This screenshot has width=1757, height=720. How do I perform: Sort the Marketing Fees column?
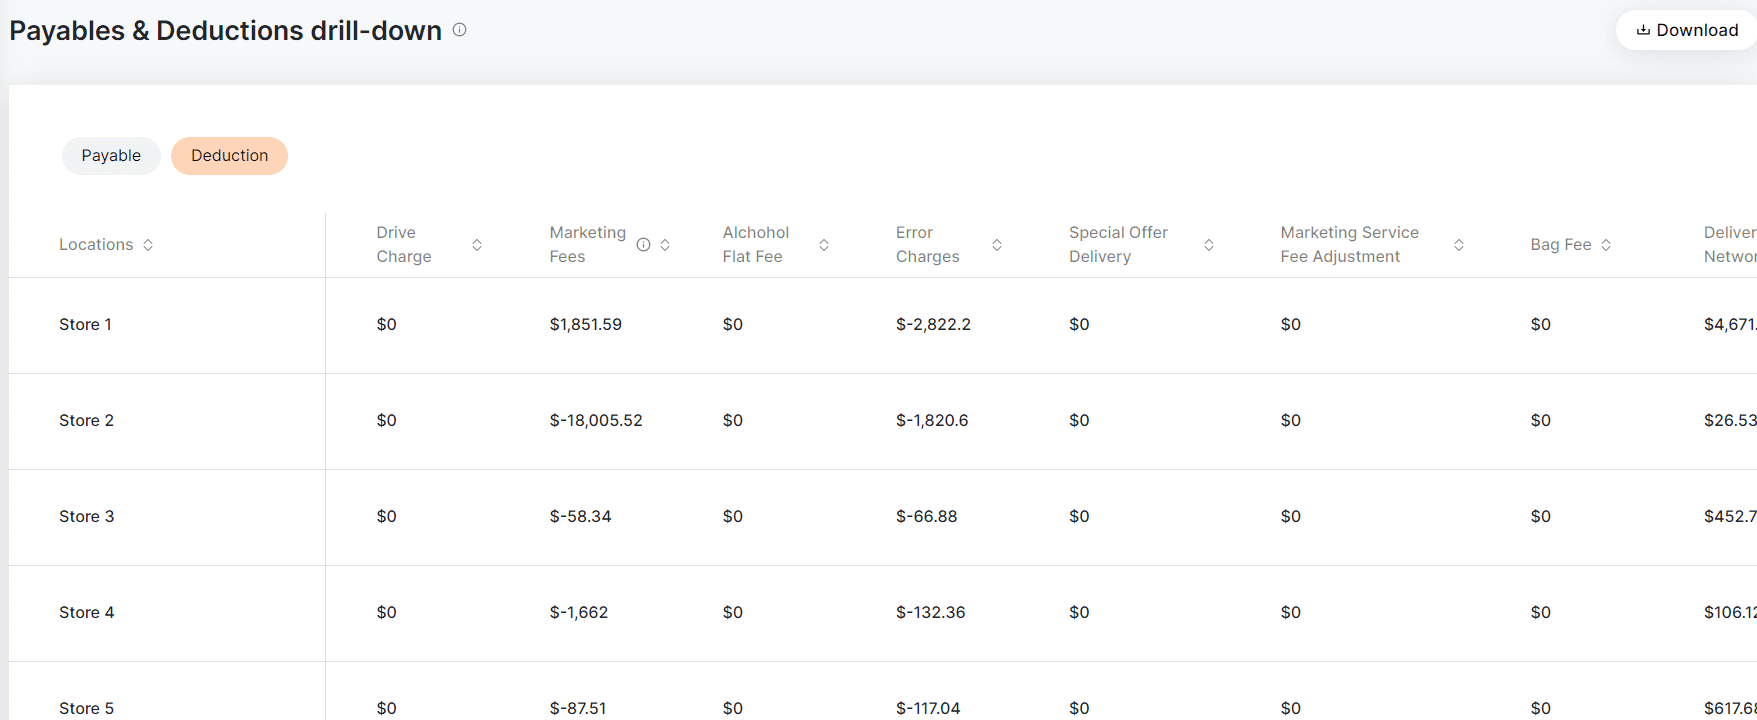(665, 245)
